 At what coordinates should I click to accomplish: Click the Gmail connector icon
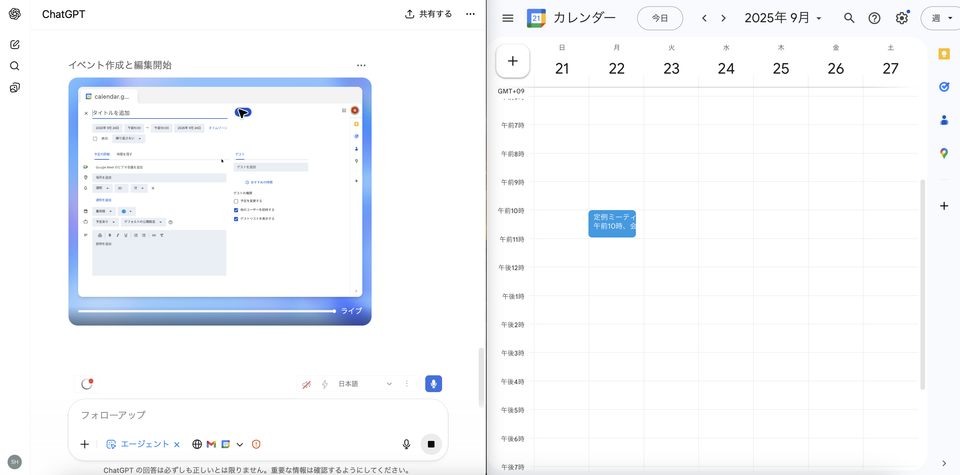point(211,444)
